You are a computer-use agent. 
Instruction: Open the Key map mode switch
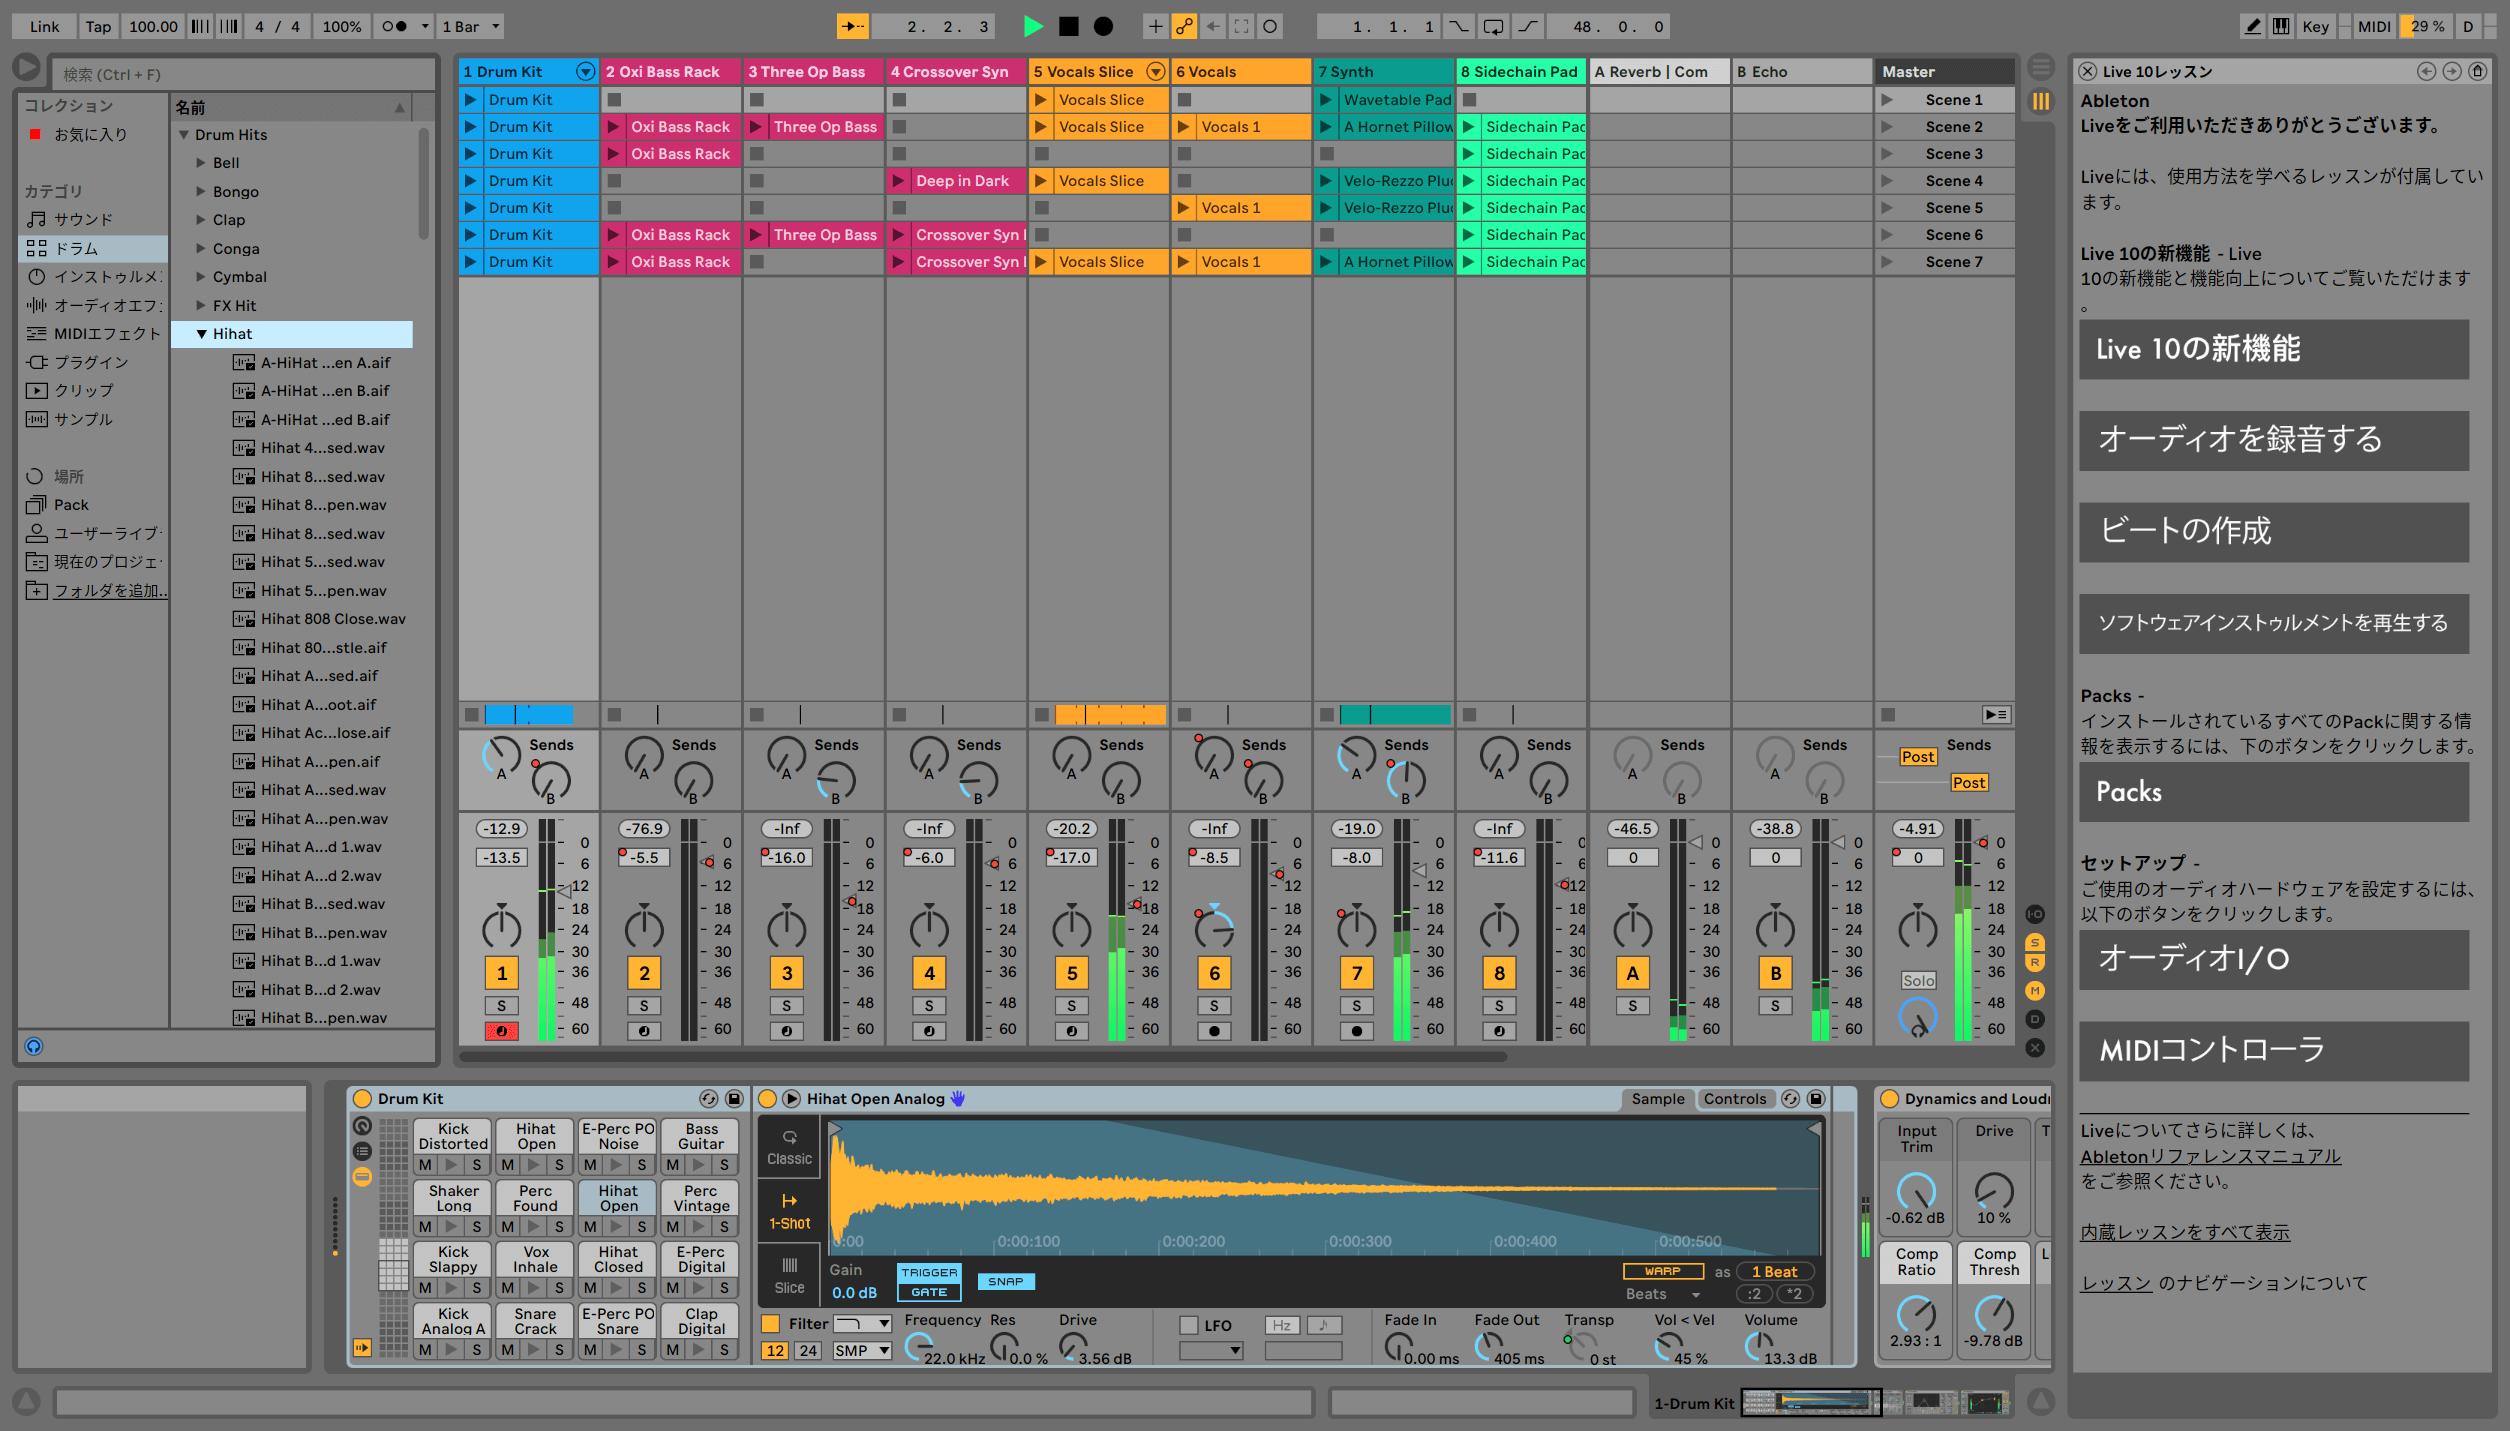pyautogui.click(x=2315, y=27)
